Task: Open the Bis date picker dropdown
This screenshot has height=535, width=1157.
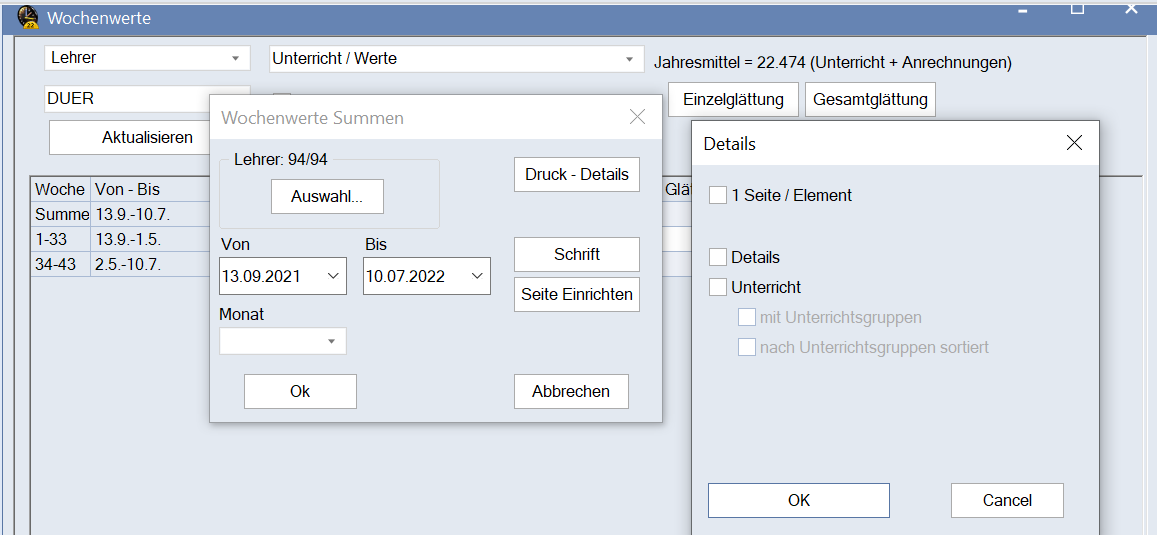Action: [477, 277]
